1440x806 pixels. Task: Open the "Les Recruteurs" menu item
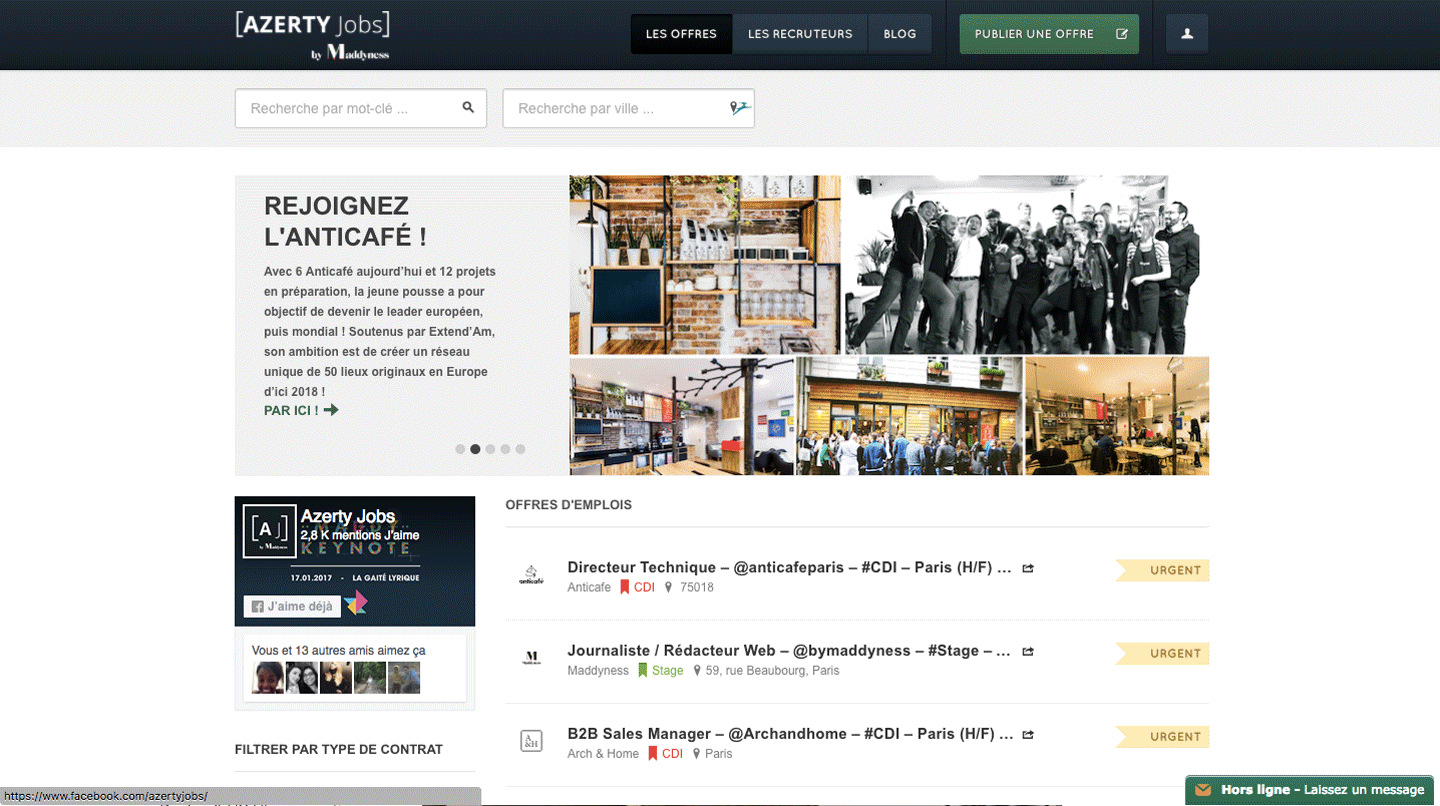pyautogui.click(x=800, y=34)
